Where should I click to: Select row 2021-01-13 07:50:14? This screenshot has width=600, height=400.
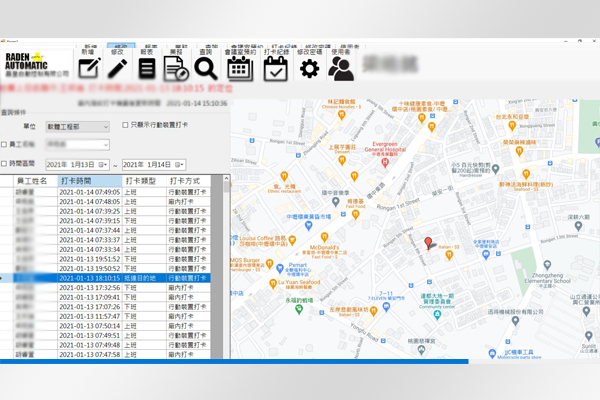click(105, 326)
